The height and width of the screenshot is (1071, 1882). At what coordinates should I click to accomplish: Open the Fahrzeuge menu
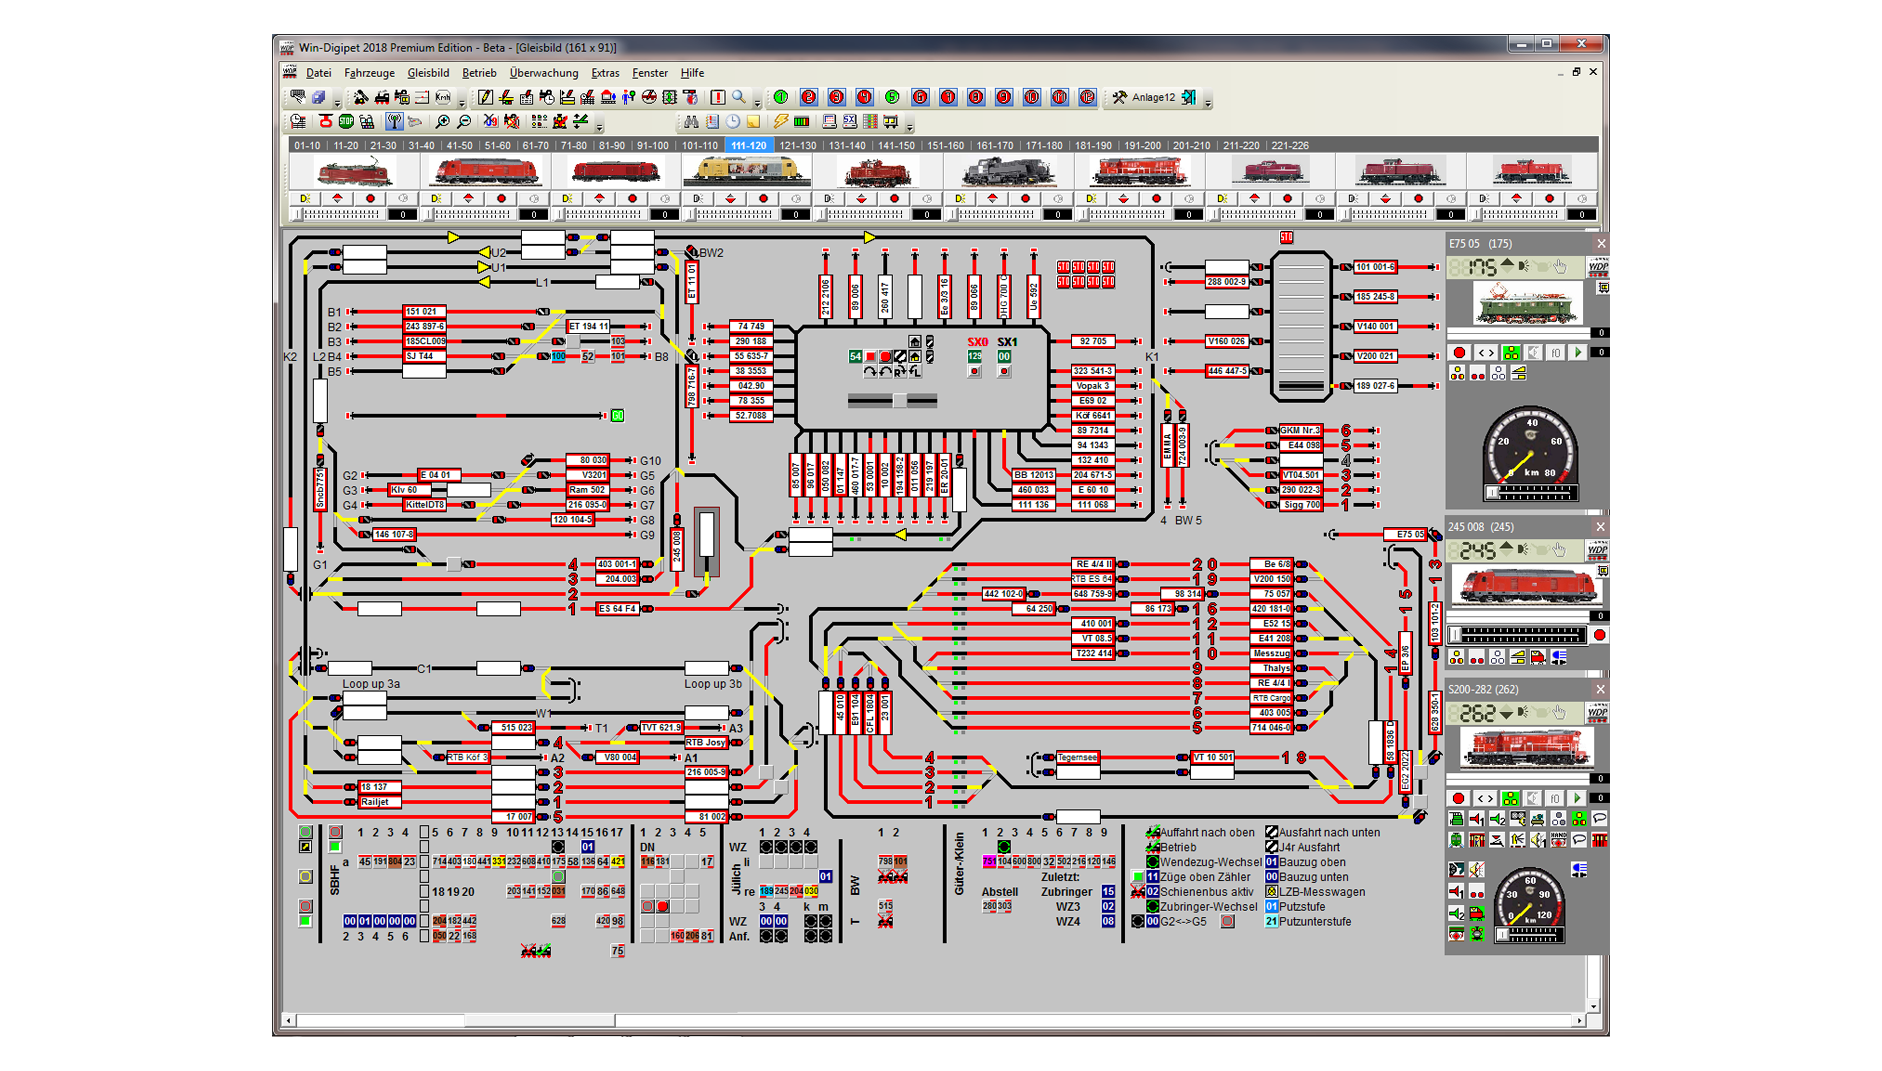(x=370, y=72)
